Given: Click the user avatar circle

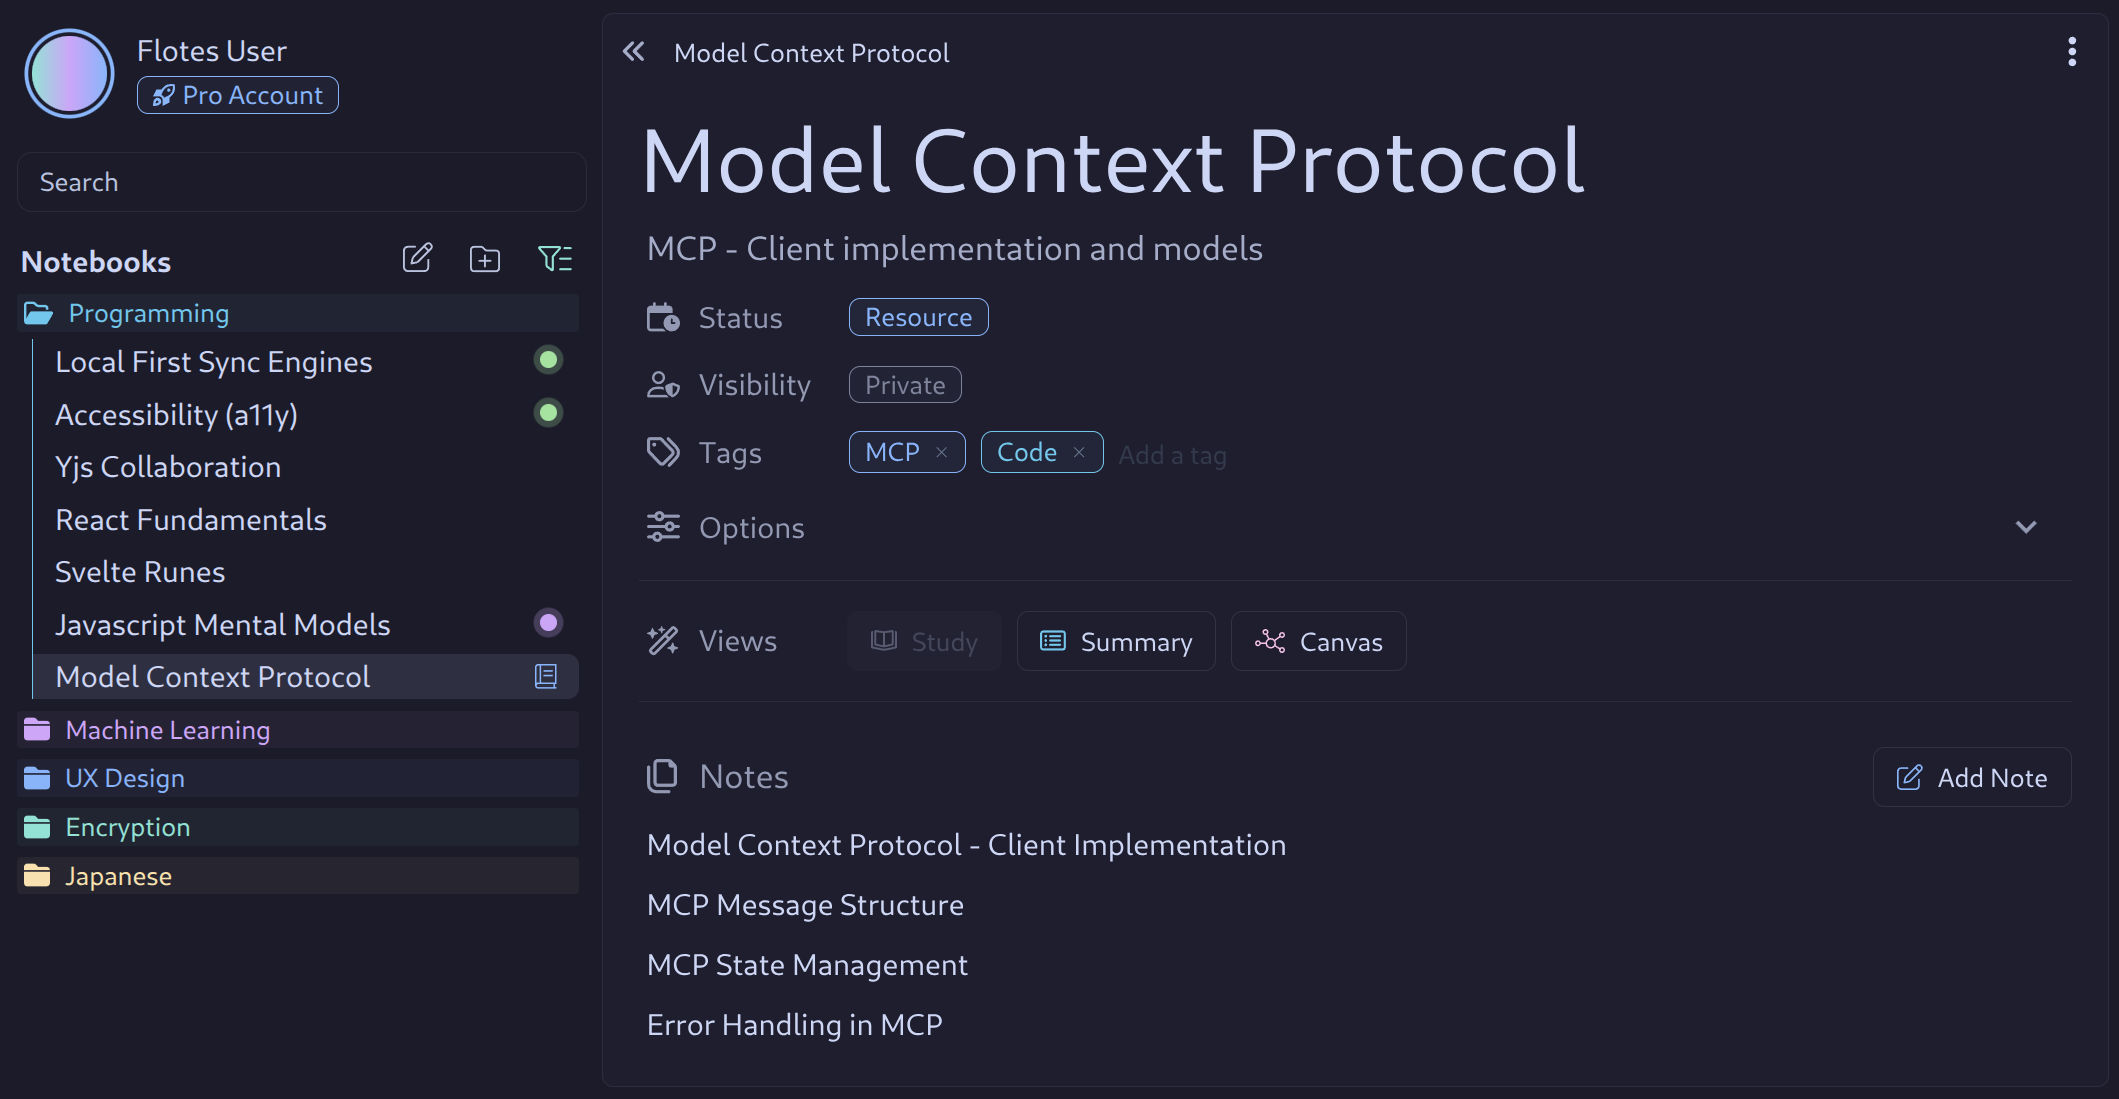Looking at the screenshot, I should point(69,74).
